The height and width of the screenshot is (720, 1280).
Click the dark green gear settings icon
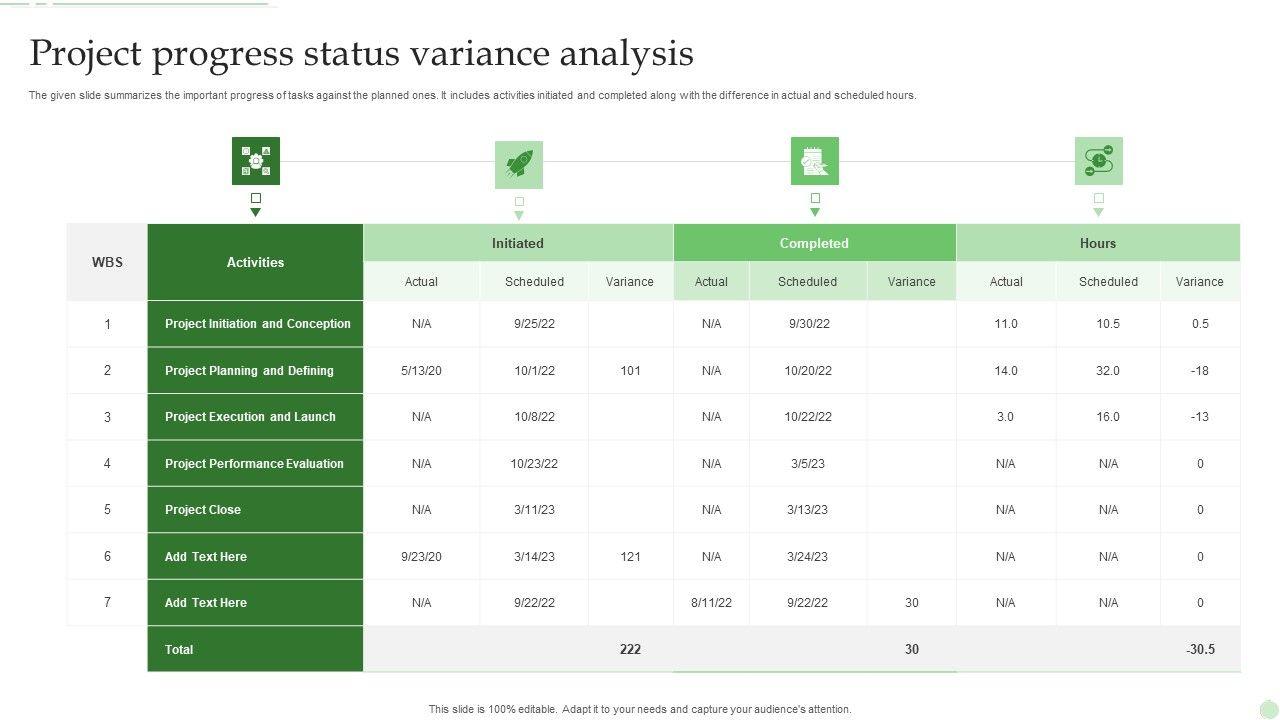pos(256,161)
